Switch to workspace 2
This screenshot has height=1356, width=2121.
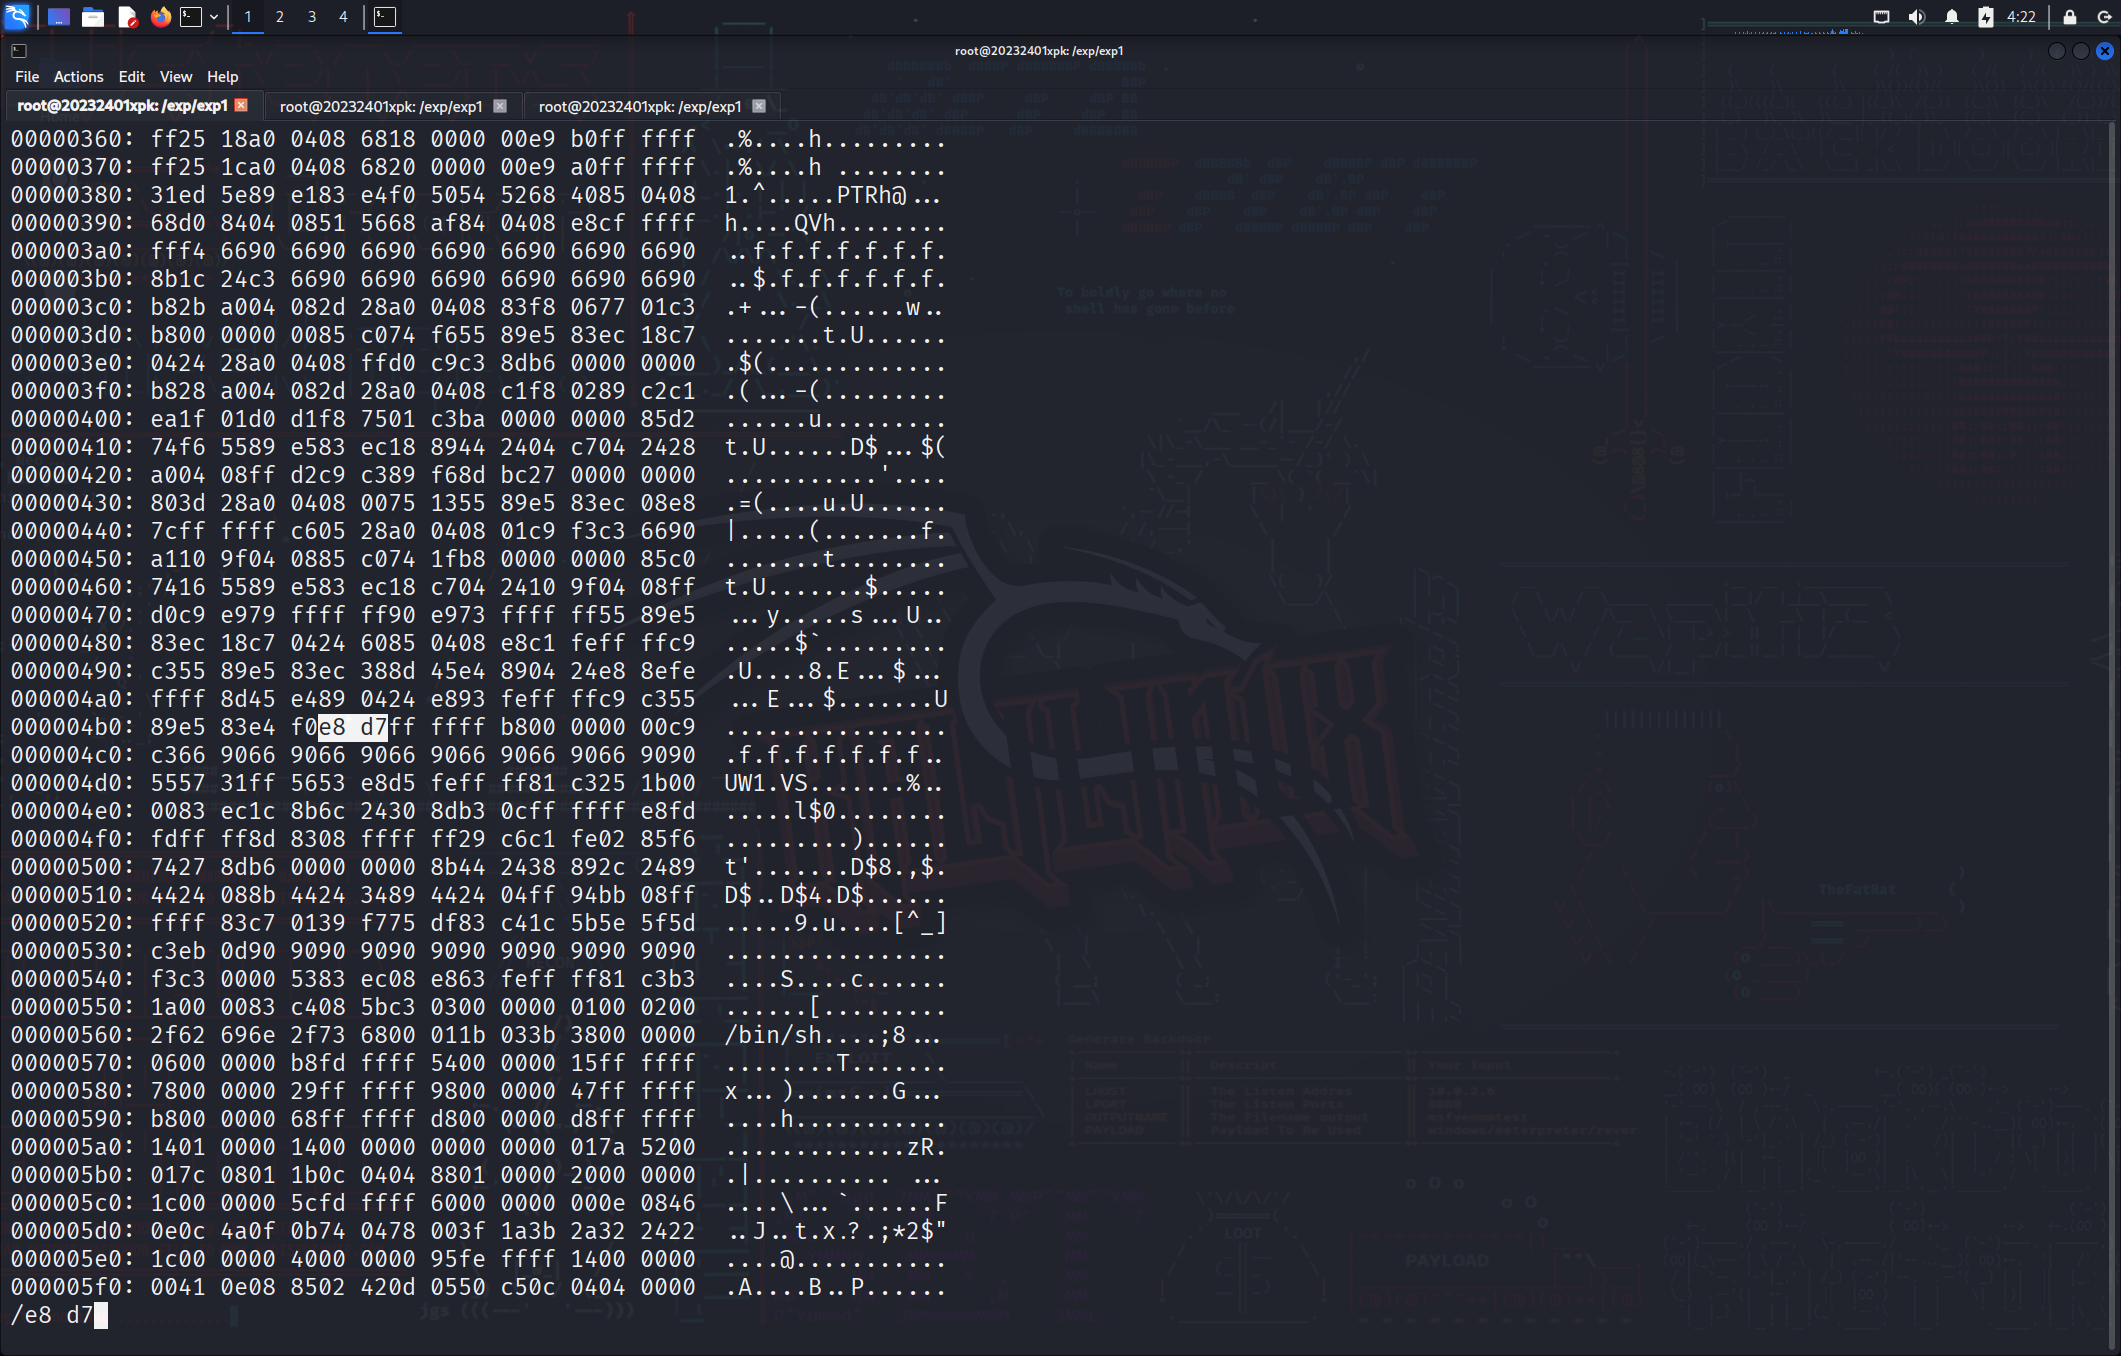280,17
